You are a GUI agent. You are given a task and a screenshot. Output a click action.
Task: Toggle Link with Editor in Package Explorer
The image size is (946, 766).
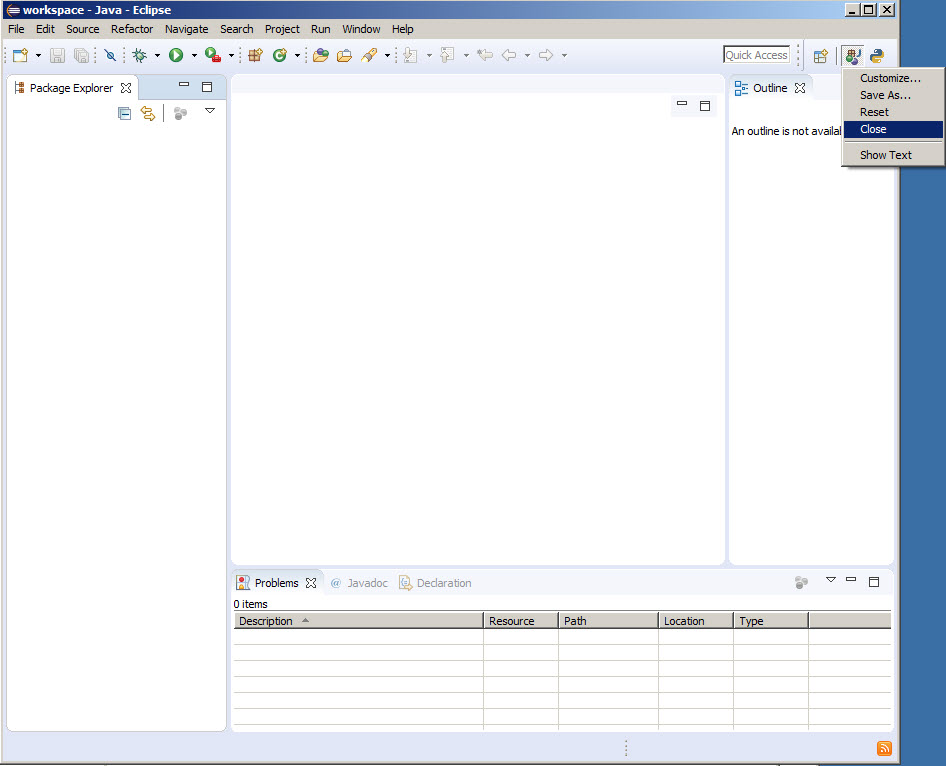pyautogui.click(x=148, y=114)
